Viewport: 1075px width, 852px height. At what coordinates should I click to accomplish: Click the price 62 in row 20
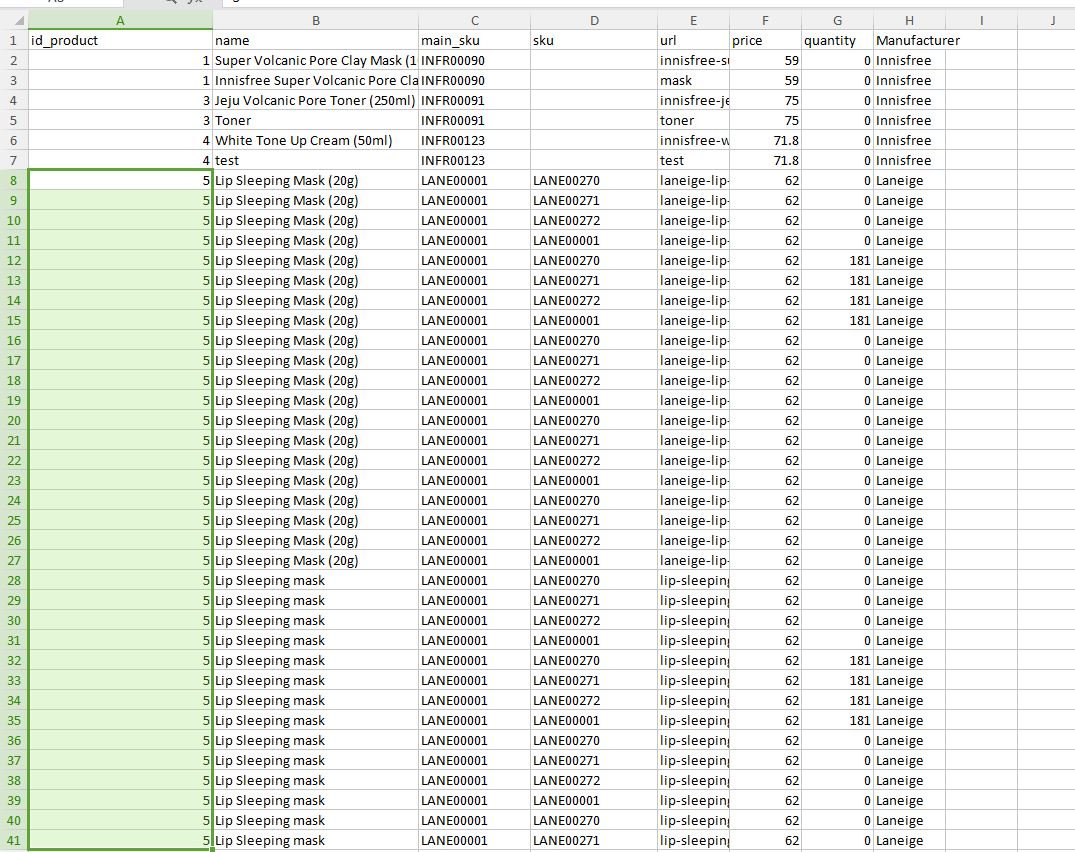pos(765,420)
